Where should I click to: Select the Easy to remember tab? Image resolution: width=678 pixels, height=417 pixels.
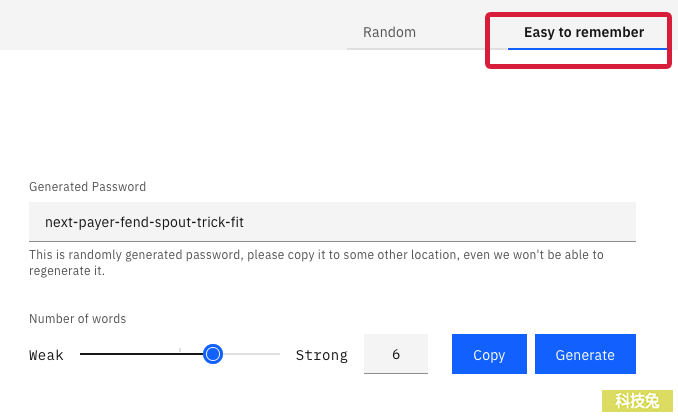[584, 32]
